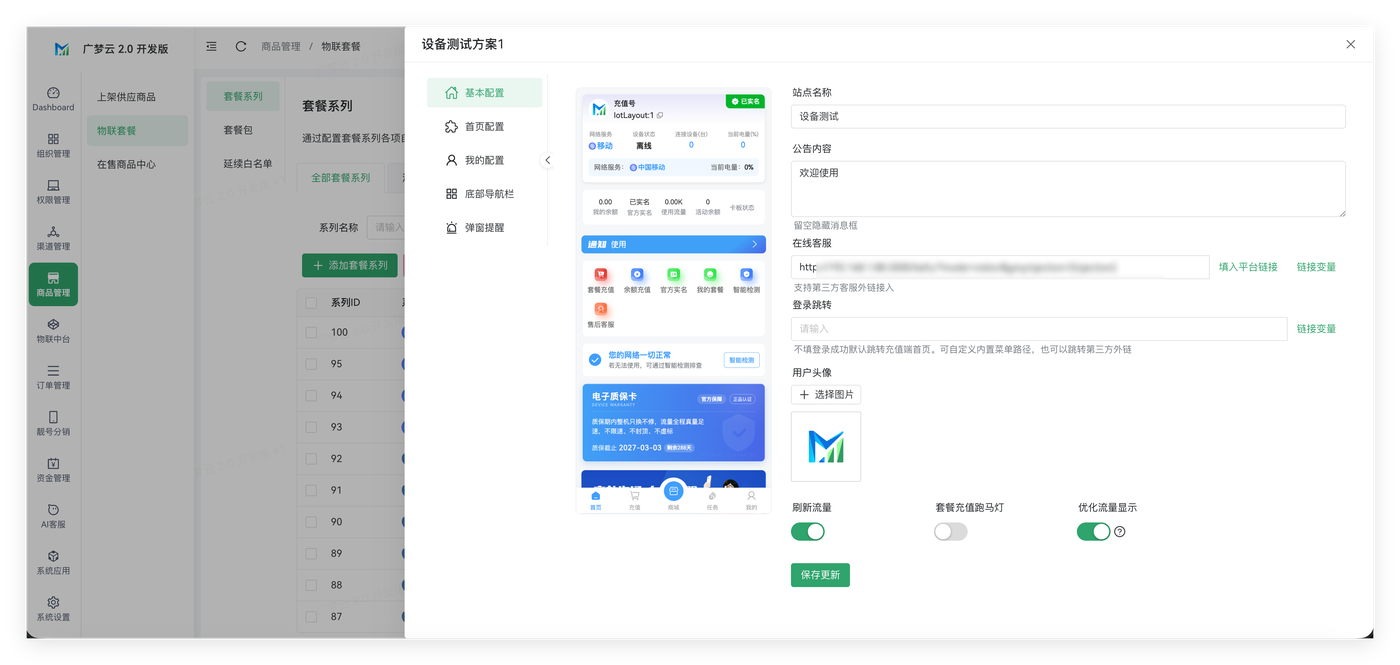The image size is (1400, 665).
Task: Open 渠道管理 sidebar icon
Action: [x=53, y=238]
